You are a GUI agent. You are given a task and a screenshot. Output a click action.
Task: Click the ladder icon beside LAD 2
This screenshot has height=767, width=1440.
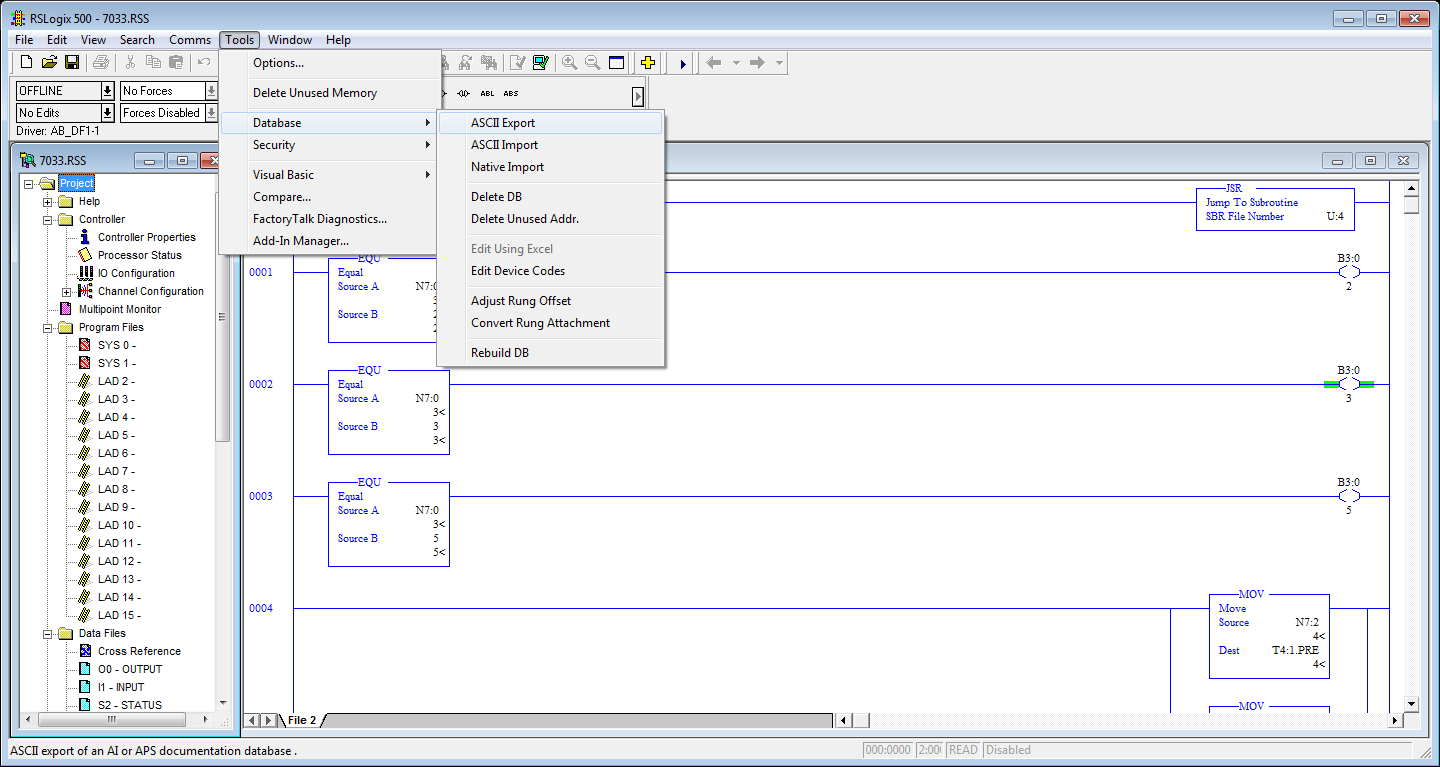click(x=85, y=381)
